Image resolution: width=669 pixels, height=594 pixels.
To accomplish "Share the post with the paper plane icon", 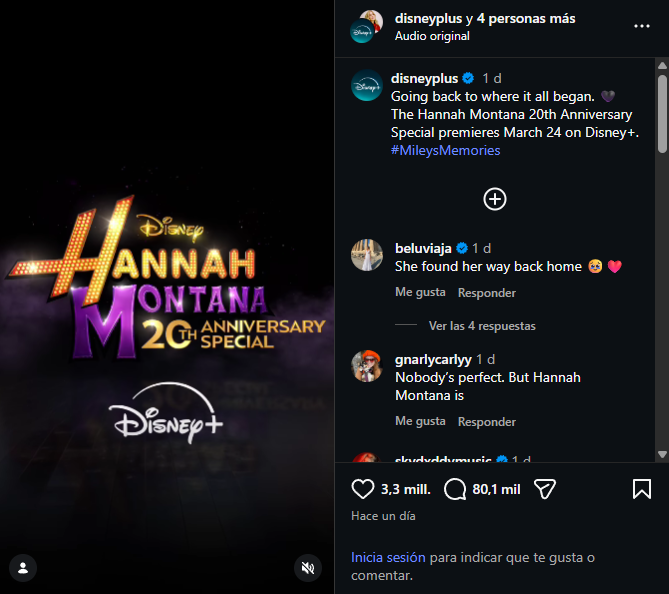I will click(545, 489).
